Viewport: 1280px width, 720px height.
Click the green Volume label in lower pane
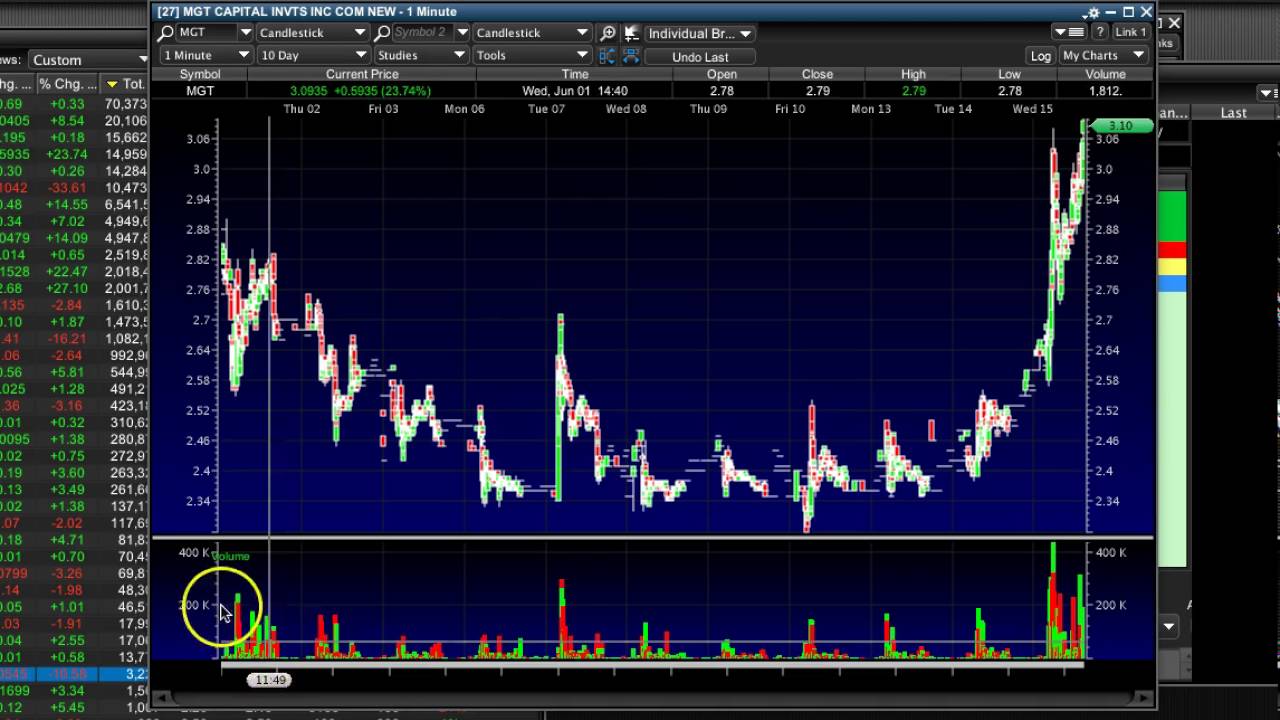(x=230, y=556)
